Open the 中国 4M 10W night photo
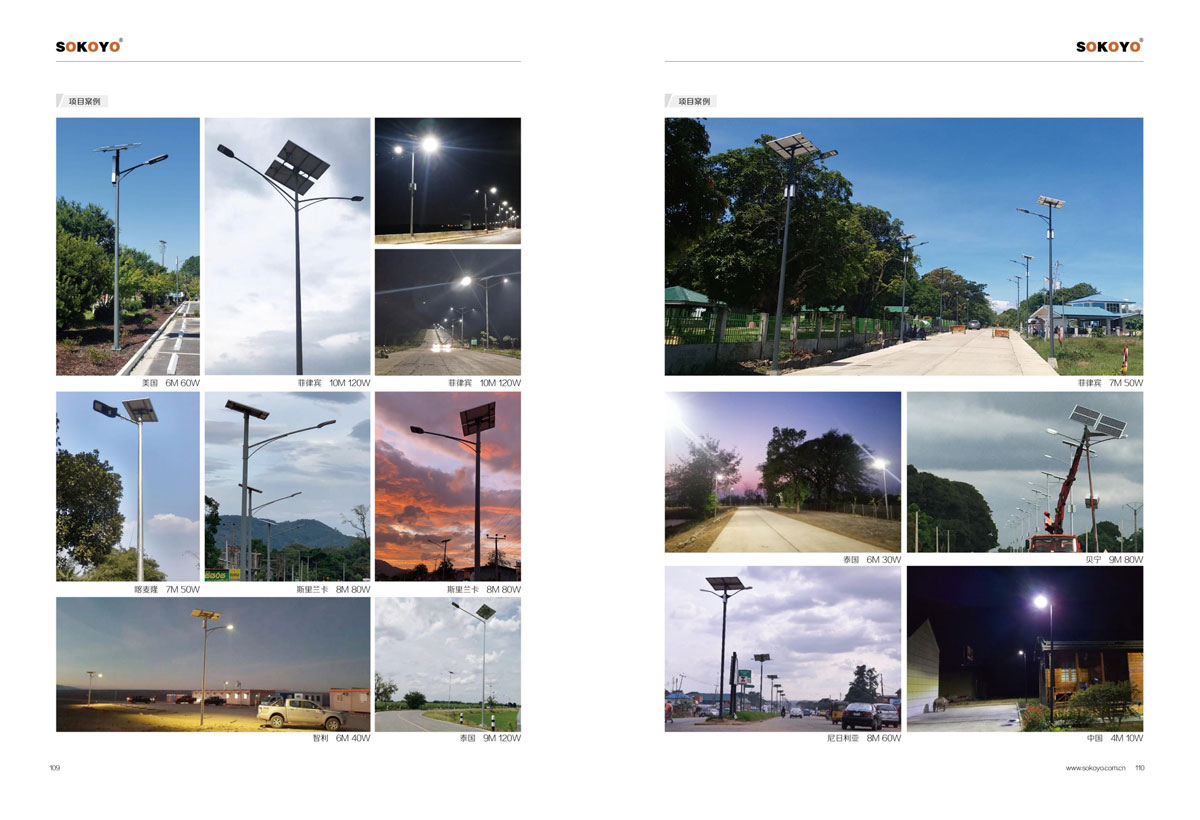The width and height of the screenshot is (1200, 820). click(1024, 648)
